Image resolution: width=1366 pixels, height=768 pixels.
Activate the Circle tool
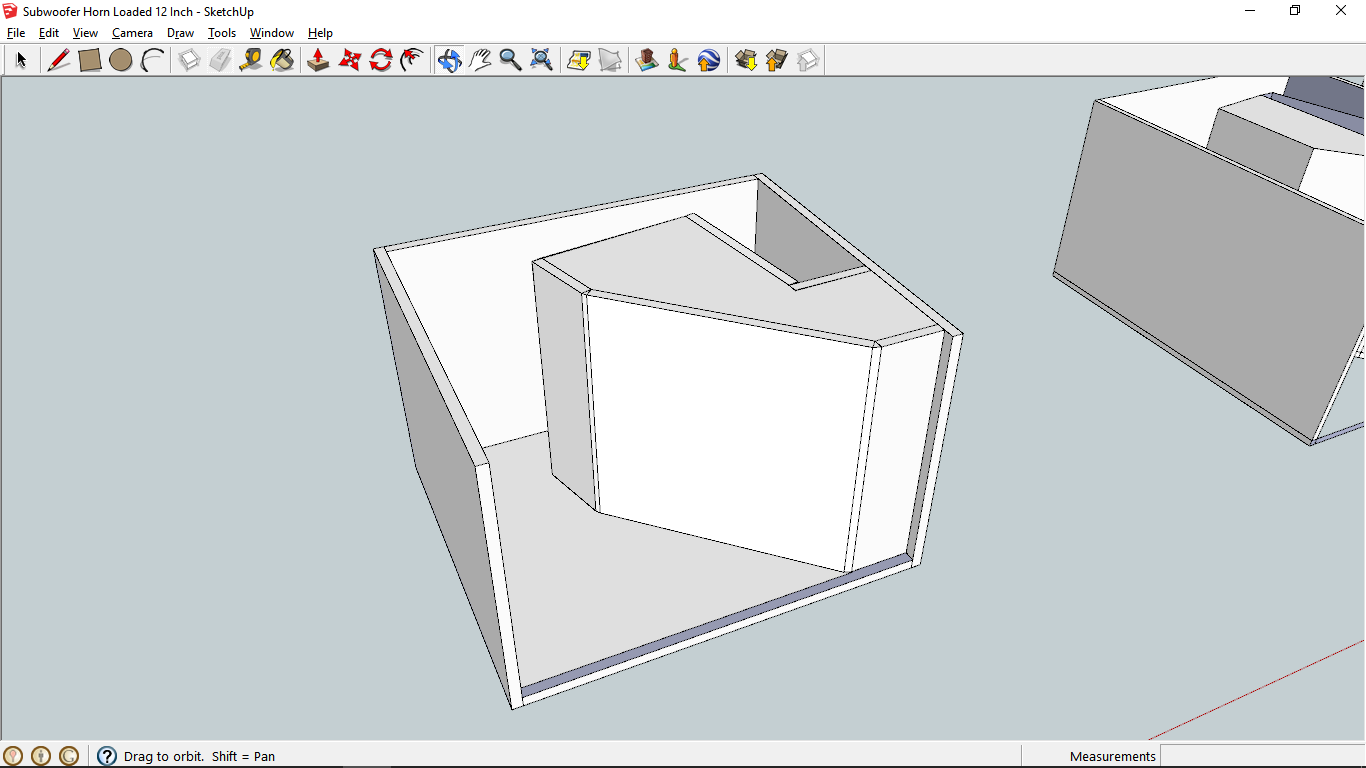point(121,60)
